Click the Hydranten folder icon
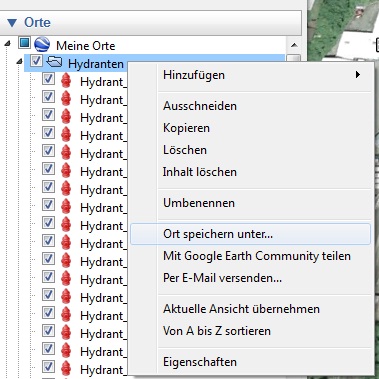Screen dimensions: 379x379 coord(54,62)
